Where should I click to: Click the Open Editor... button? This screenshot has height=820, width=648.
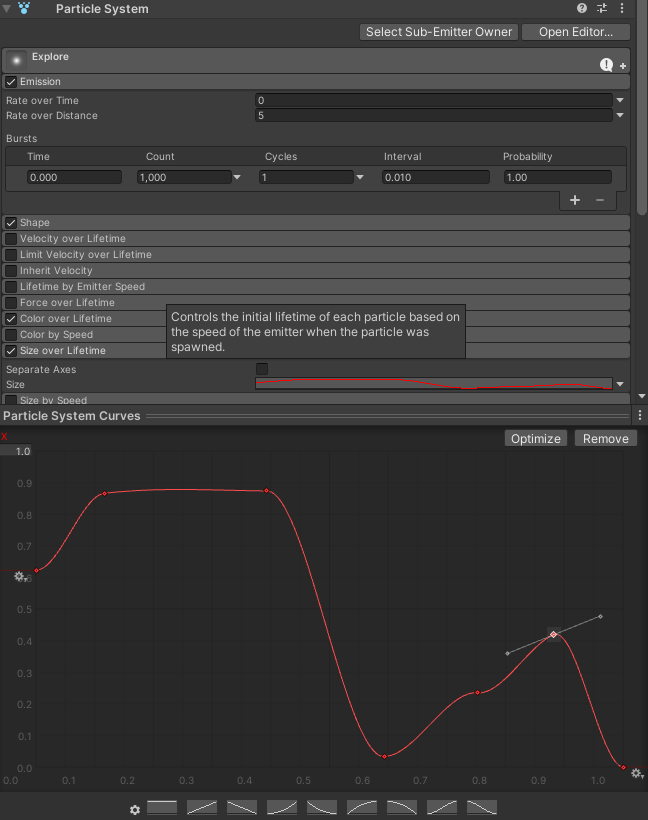pyautogui.click(x=576, y=32)
